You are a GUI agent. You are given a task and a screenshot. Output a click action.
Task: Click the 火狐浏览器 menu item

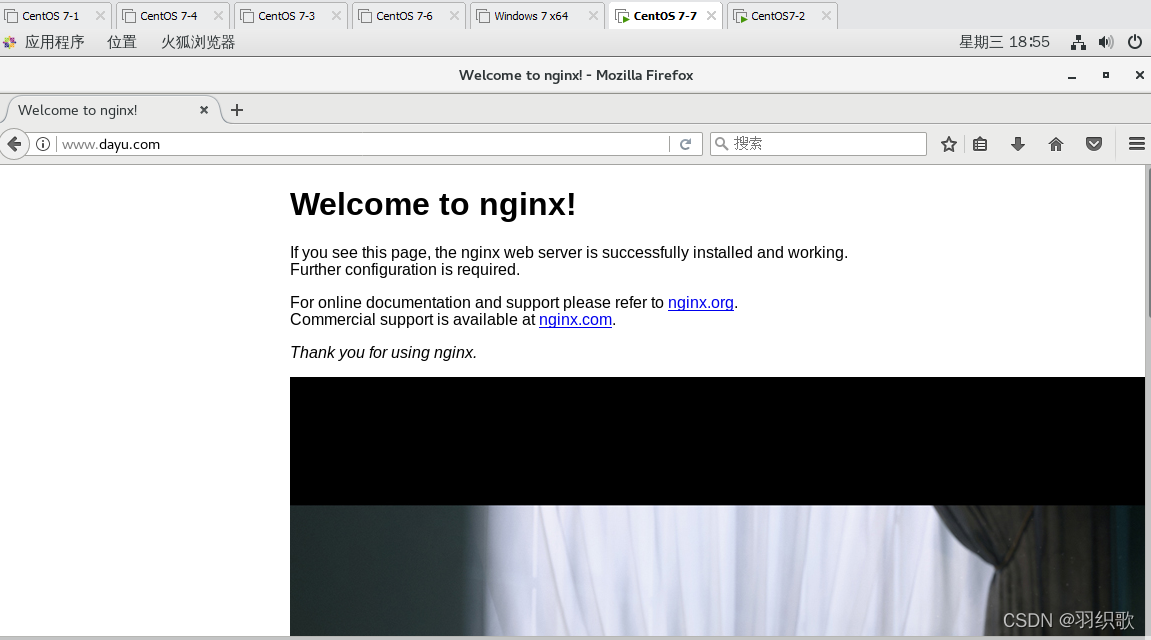pos(198,43)
